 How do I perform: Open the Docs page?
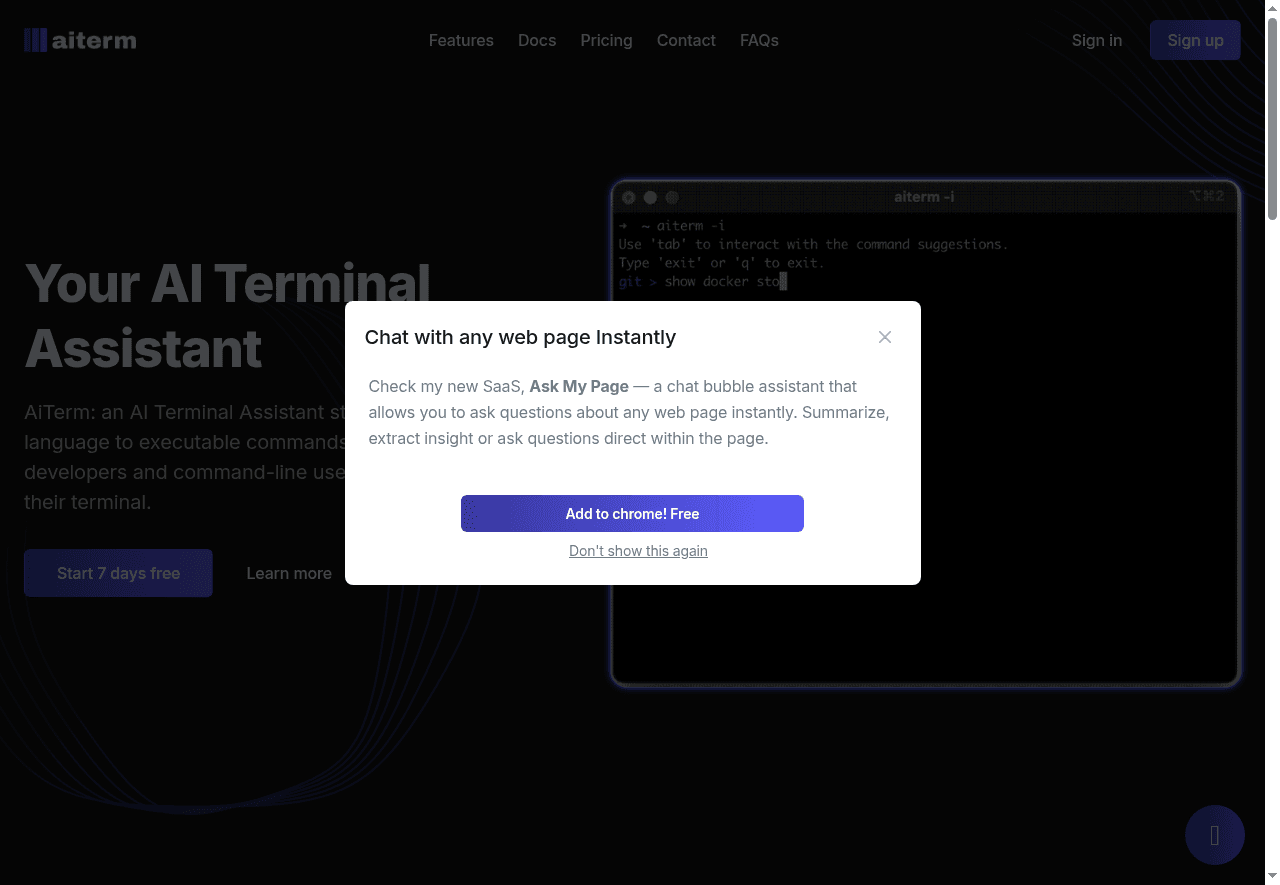click(537, 40)
